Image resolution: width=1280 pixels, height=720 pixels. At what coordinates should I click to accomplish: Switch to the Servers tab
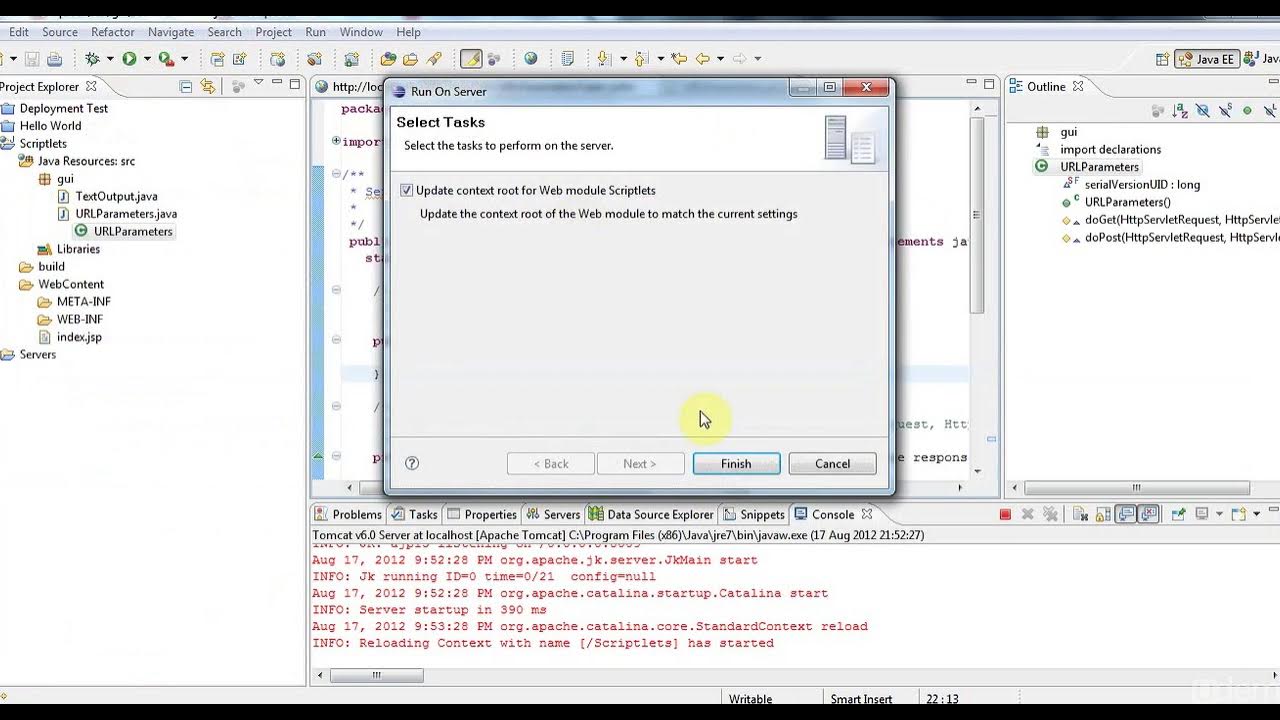[x=553, y=514]
